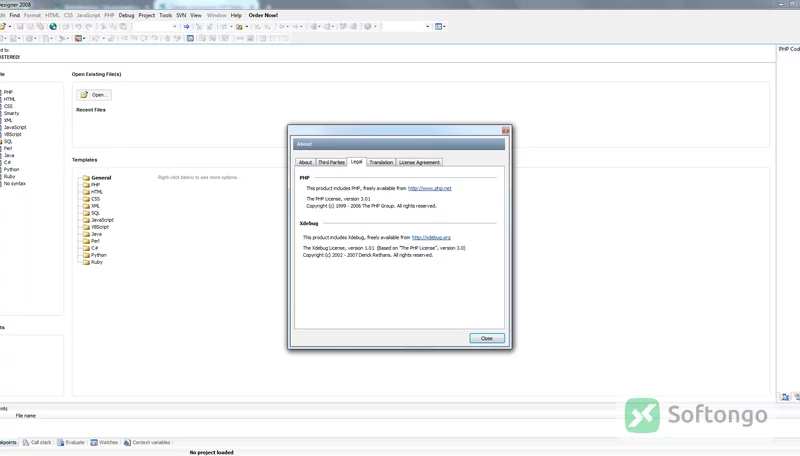Screen dimensions: 800x456
Task: Click the Open folder icon button
Action: [94, 95]
